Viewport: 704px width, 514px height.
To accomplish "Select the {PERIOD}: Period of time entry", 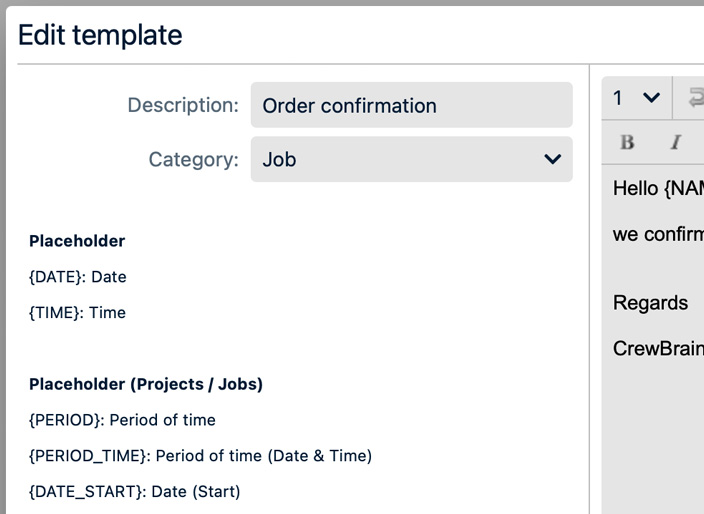I will pos(122,420).
